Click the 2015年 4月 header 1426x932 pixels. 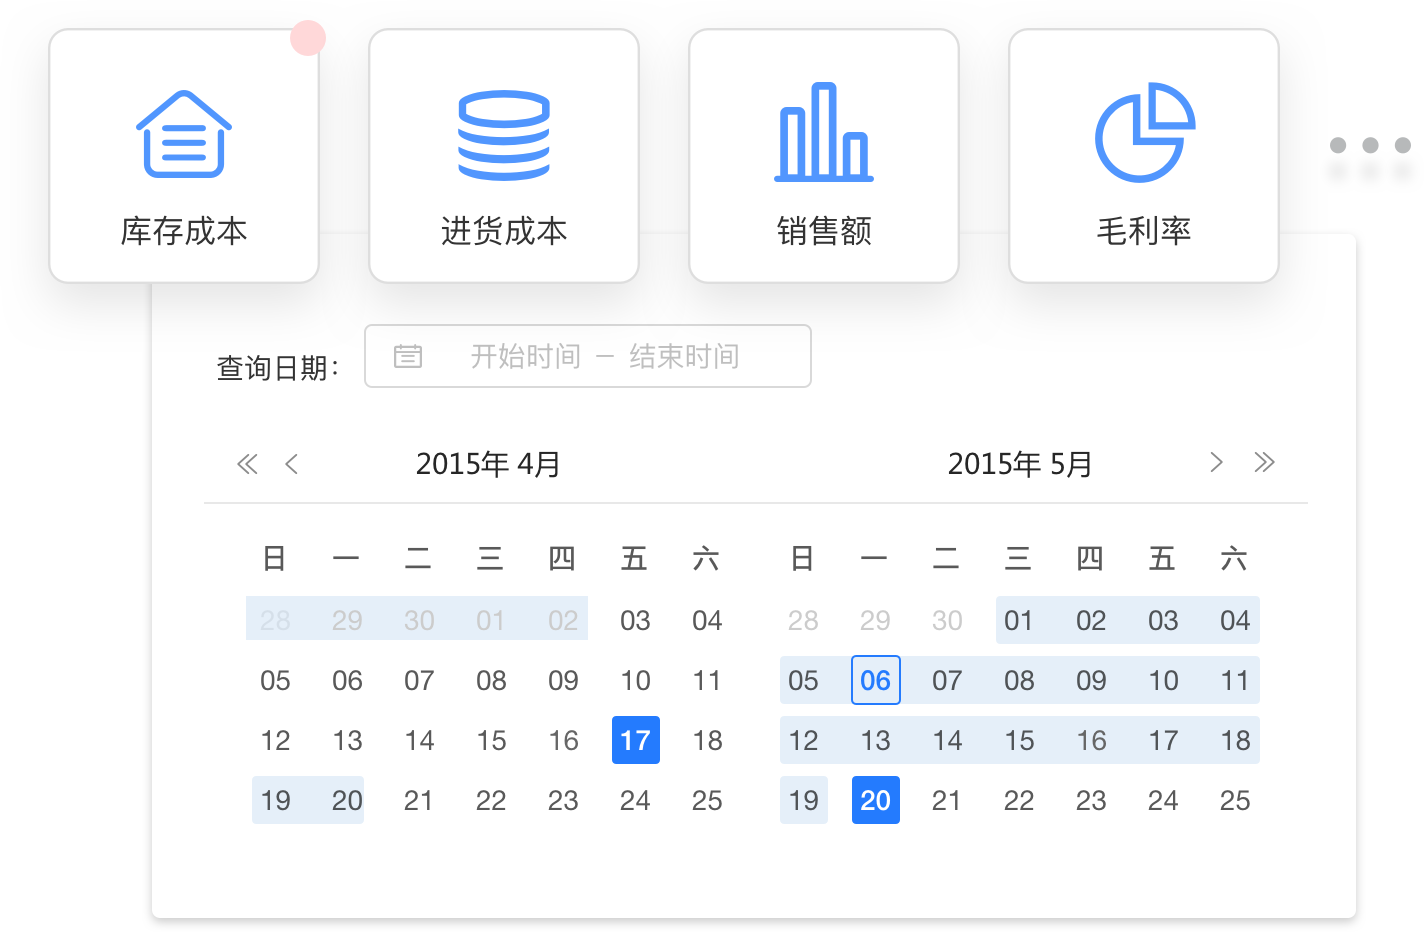pos(488,464)
